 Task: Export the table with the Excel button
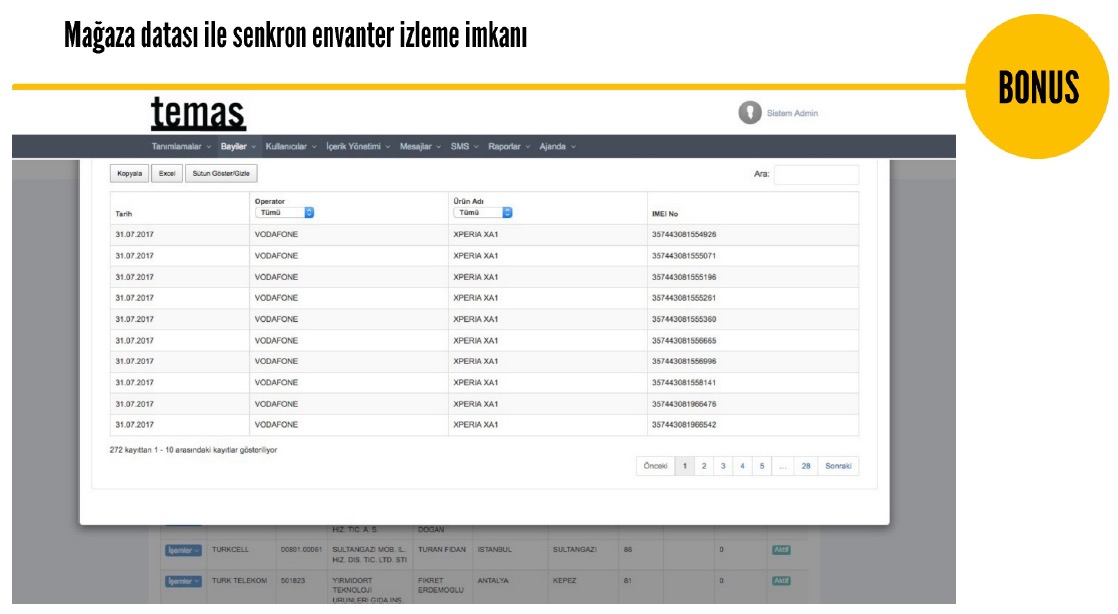[167, 173]
